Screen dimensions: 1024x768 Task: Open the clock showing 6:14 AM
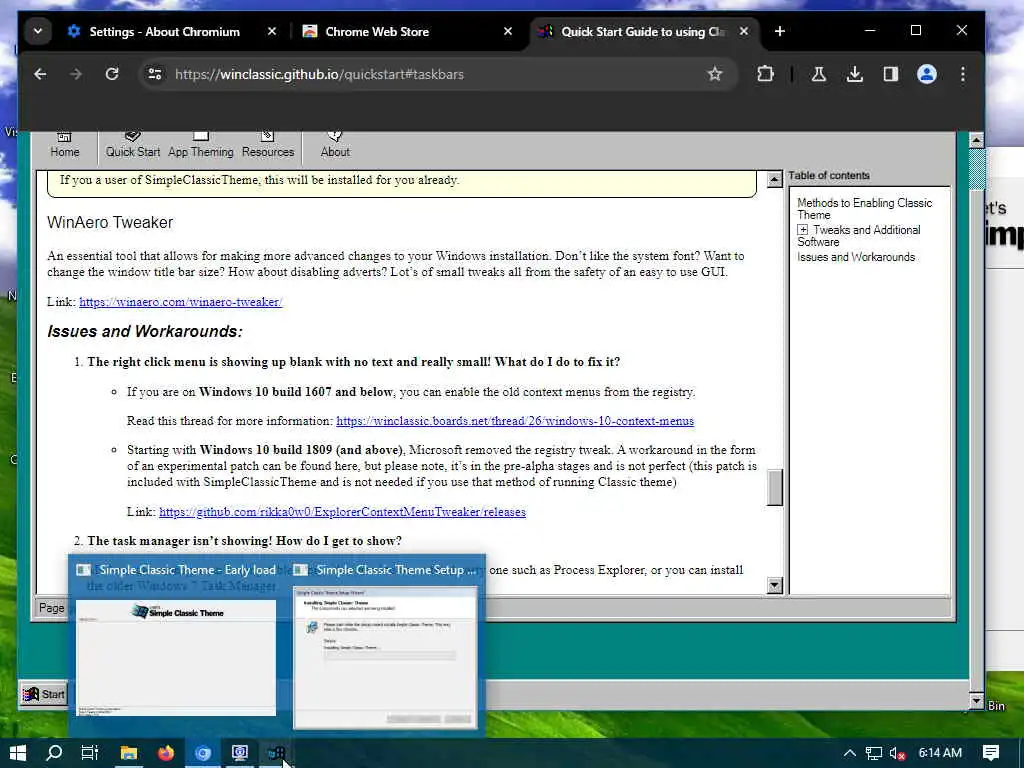coord(940,753)
